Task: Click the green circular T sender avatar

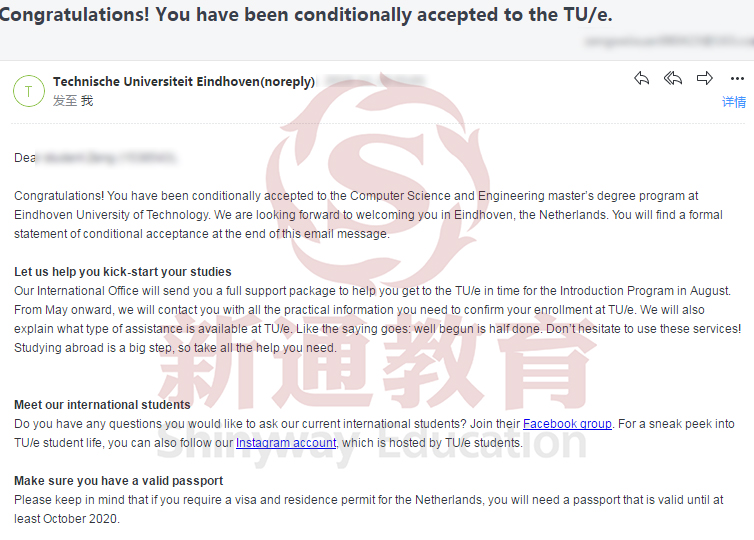Action: 29,91
